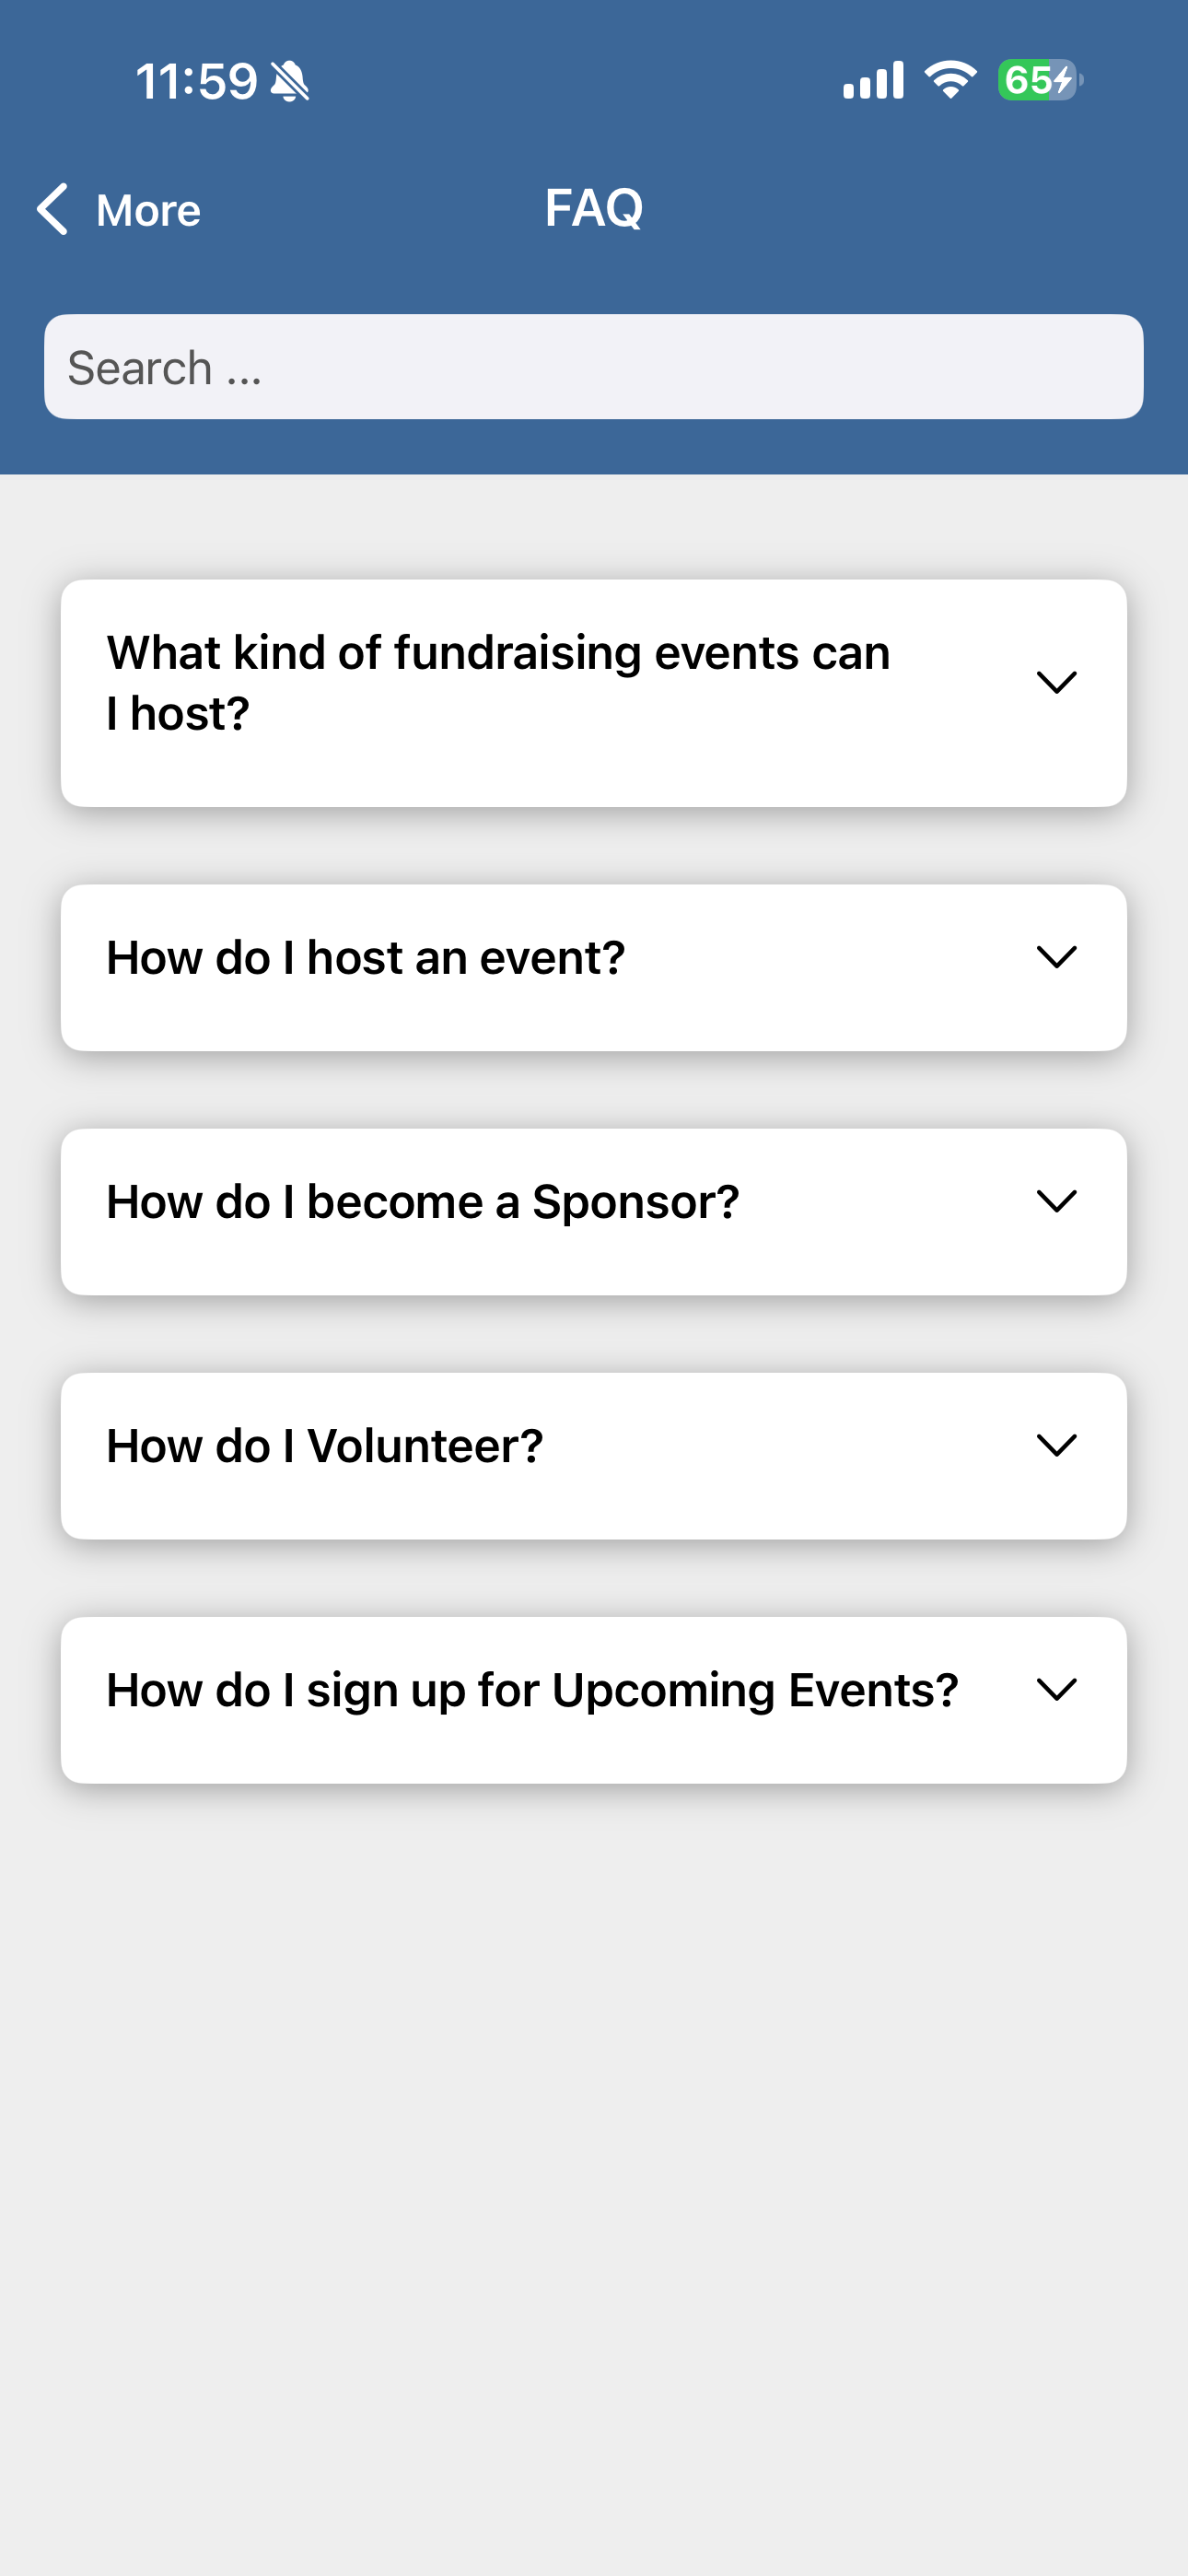The height and width of the screenshot is (2576, 1188).
Task: Tap the back chevron icon
Action: point(53,209)
